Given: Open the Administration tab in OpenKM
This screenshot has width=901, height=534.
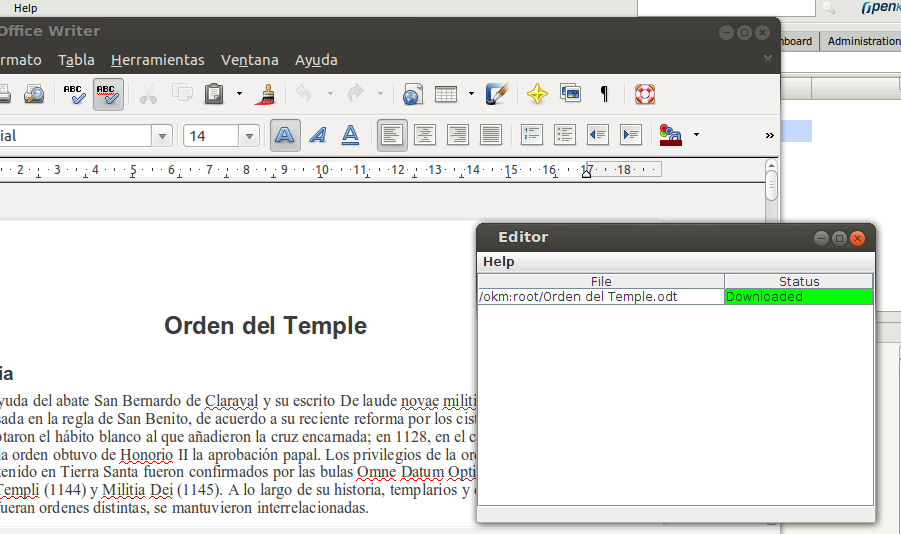Looking at the screenshot, I should pyautogui.click(x=862, y=41).
